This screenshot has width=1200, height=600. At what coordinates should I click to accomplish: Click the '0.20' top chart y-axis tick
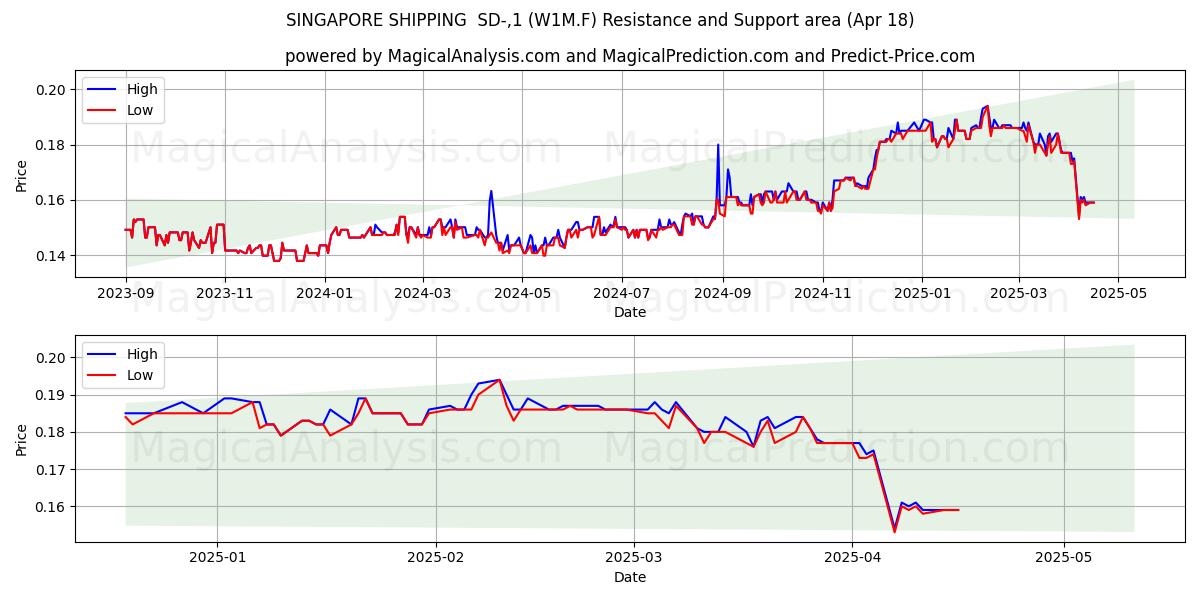point(51,90)
